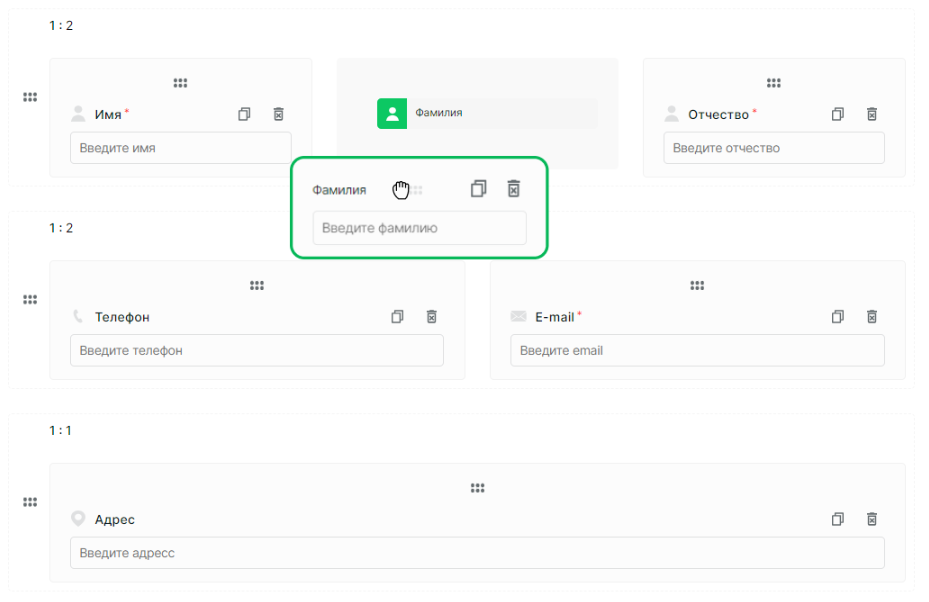Delete the Отчество field

[872, 114]
